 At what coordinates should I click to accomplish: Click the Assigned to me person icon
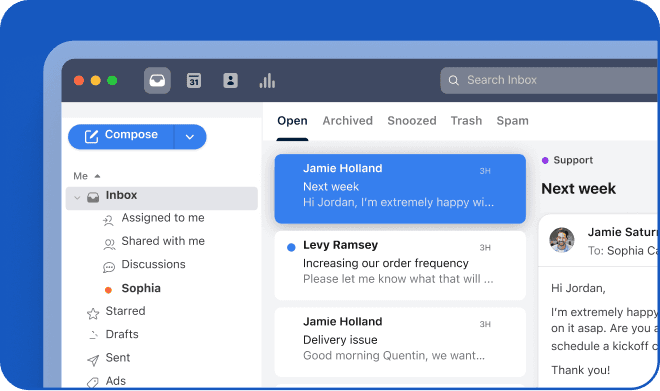109,220
